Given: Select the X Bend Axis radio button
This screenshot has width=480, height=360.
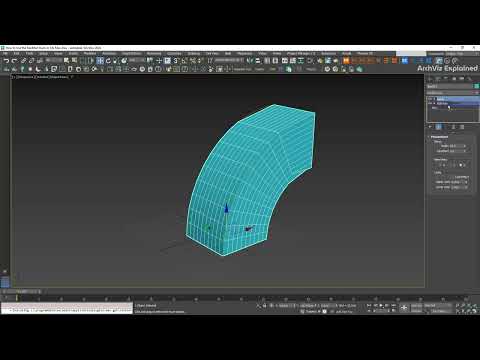Looking at the screenshot, I should point(441,165).
